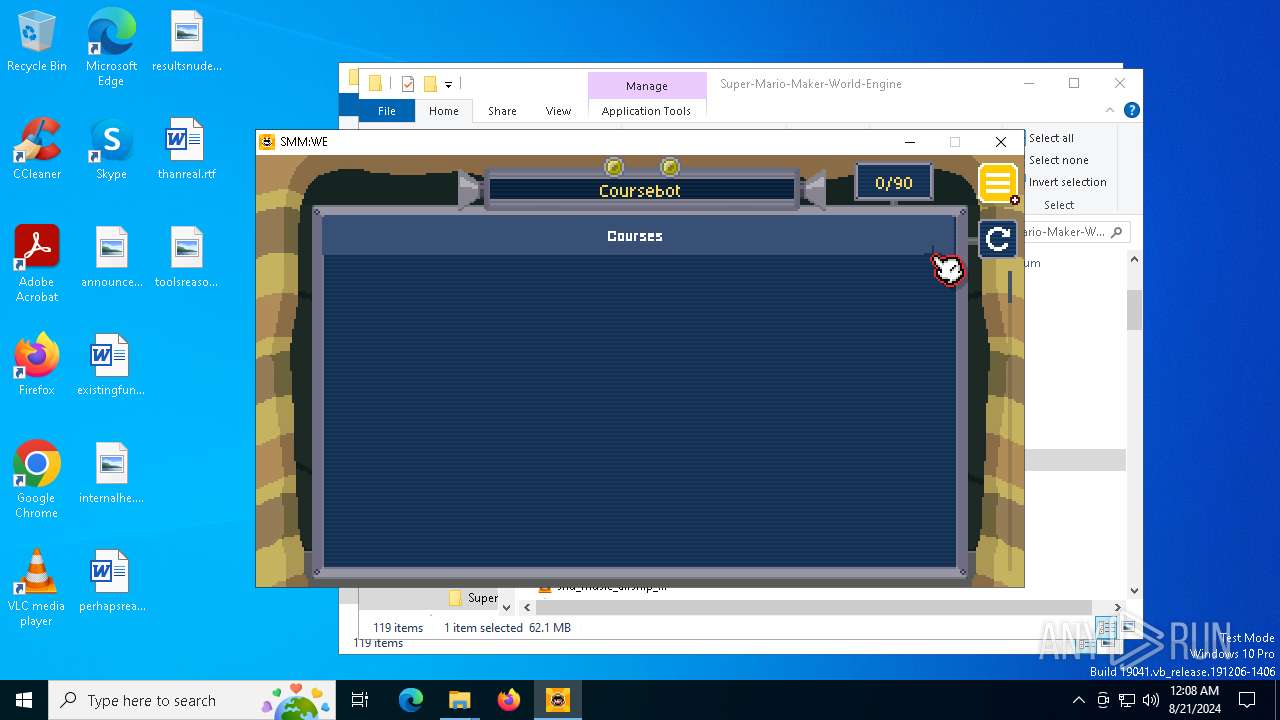Open File Explorer from the taskbar

tap(459, 700)
